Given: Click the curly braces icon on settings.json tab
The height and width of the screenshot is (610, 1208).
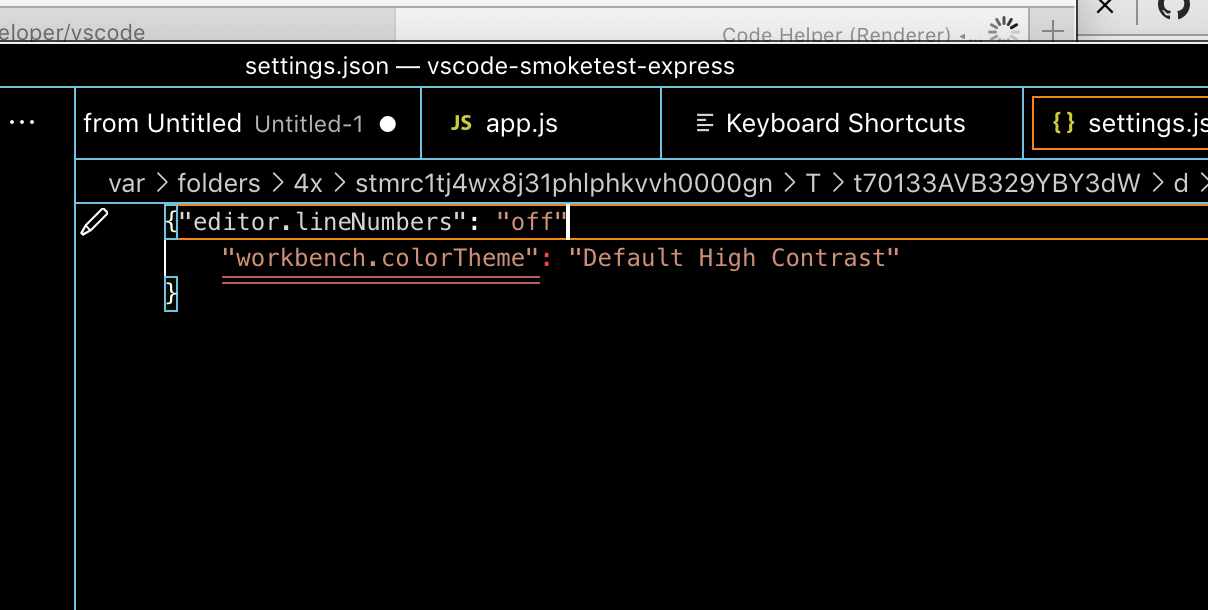Looking at the screenshot, I should [x=1064, y=123].
